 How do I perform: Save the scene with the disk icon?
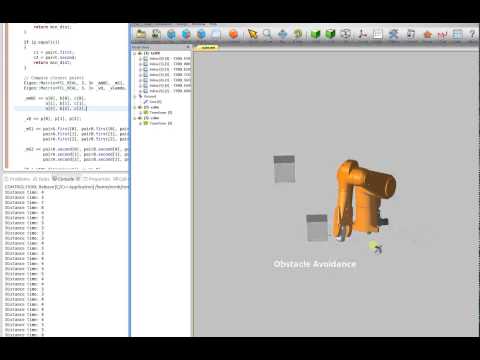156,34
